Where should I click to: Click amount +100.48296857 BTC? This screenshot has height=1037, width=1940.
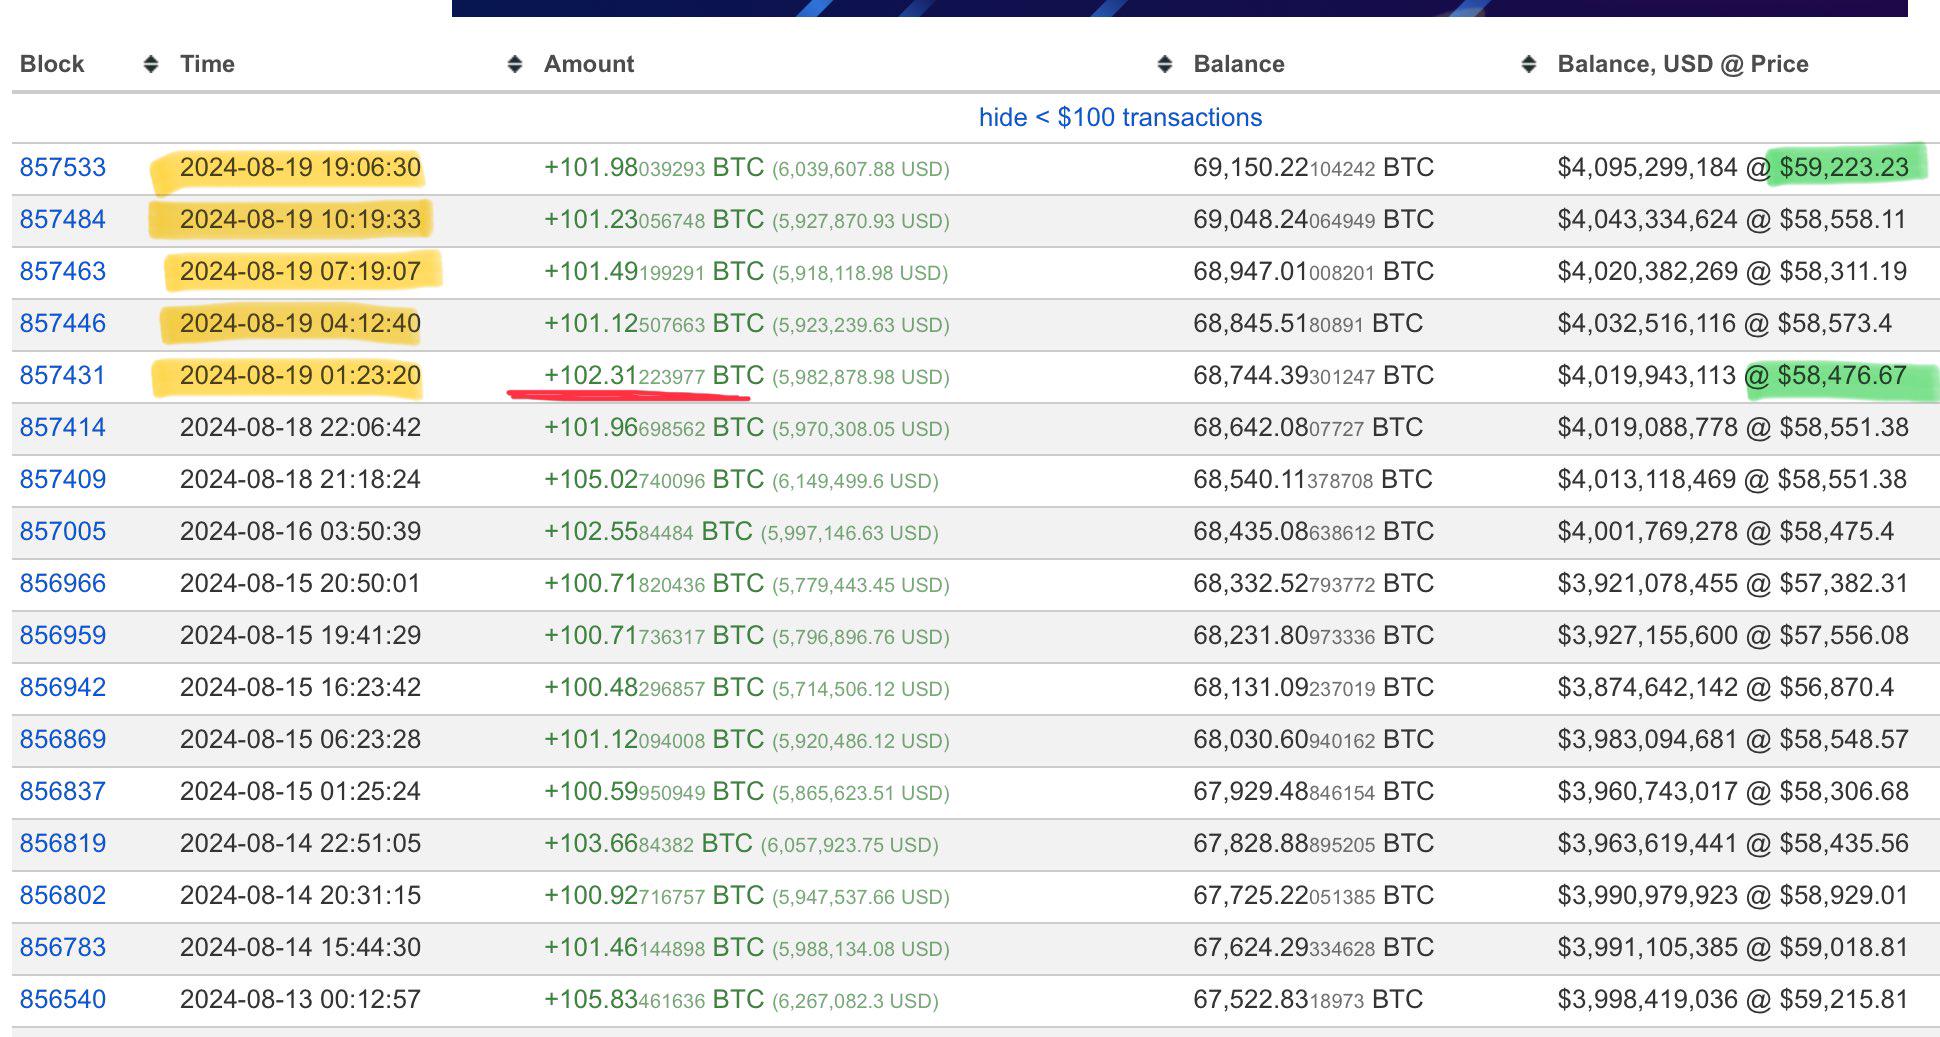click(x=654, y=687)
